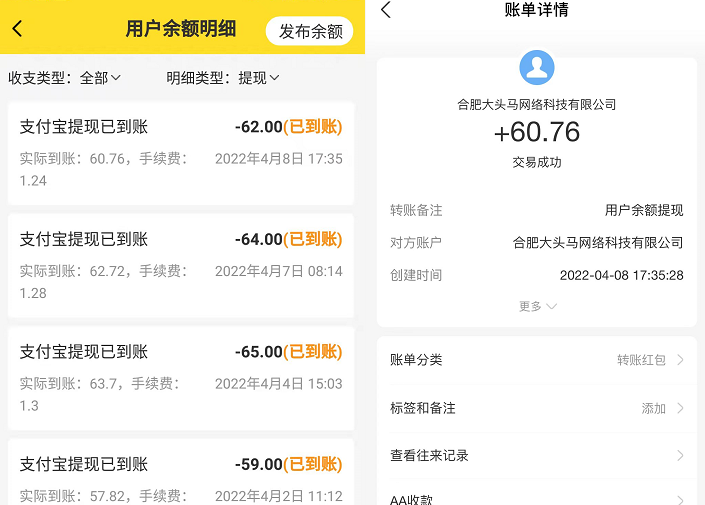Image resolution: width=705 pixels, height=505 pixels.
Task: Tap the 交易成功 status text
Action: tap(537, 162)
